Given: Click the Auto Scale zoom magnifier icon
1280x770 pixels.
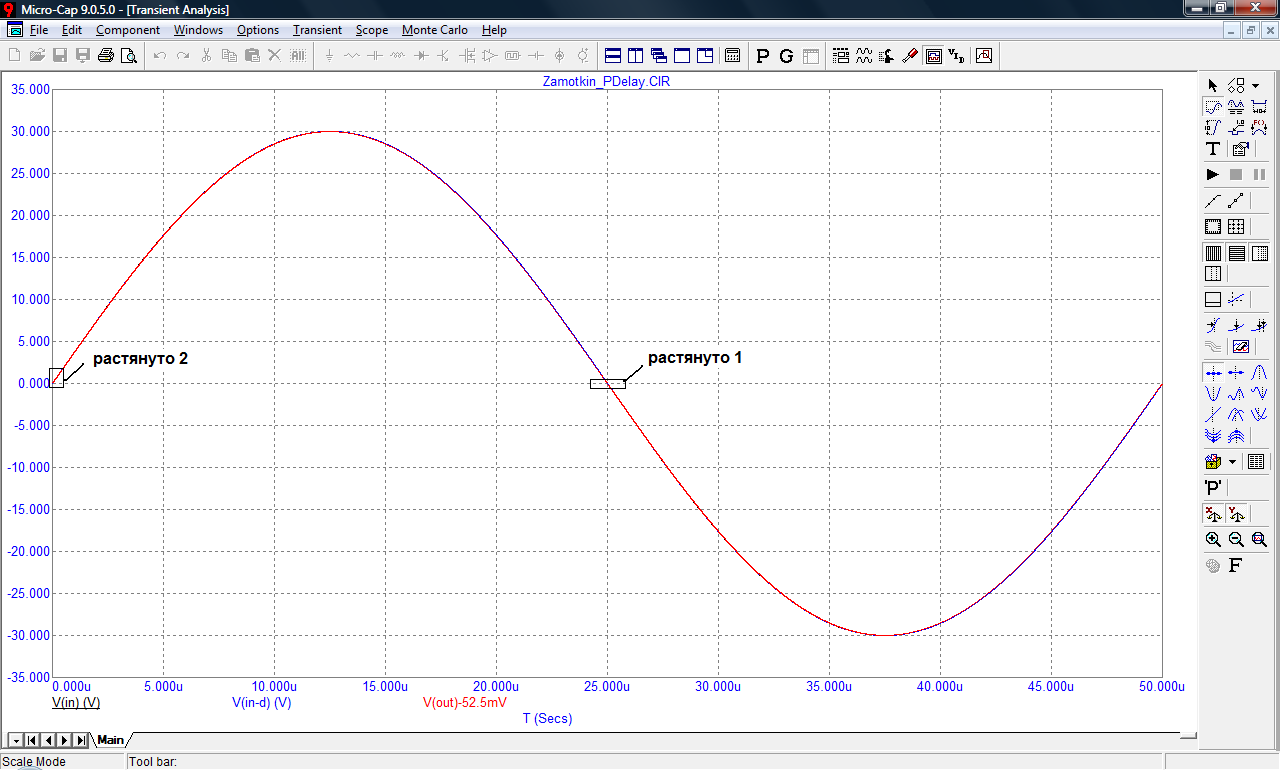Looking at the screenshot, I should [x=1259, y=539].
